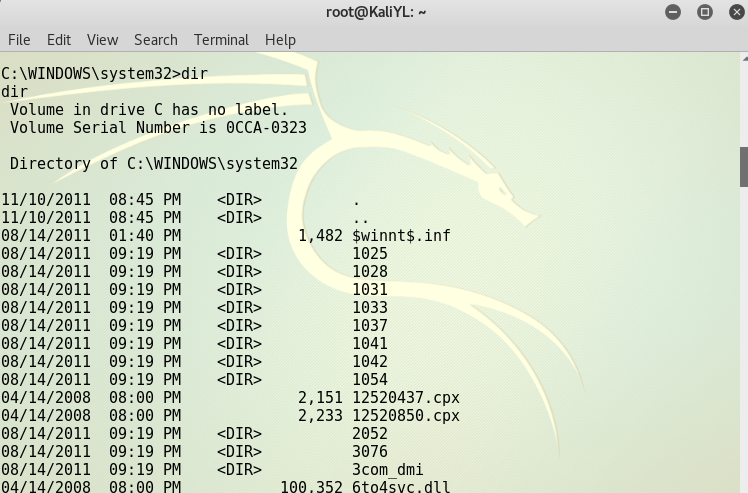
Task: Open the Help menu
Action: coord(280,40)
